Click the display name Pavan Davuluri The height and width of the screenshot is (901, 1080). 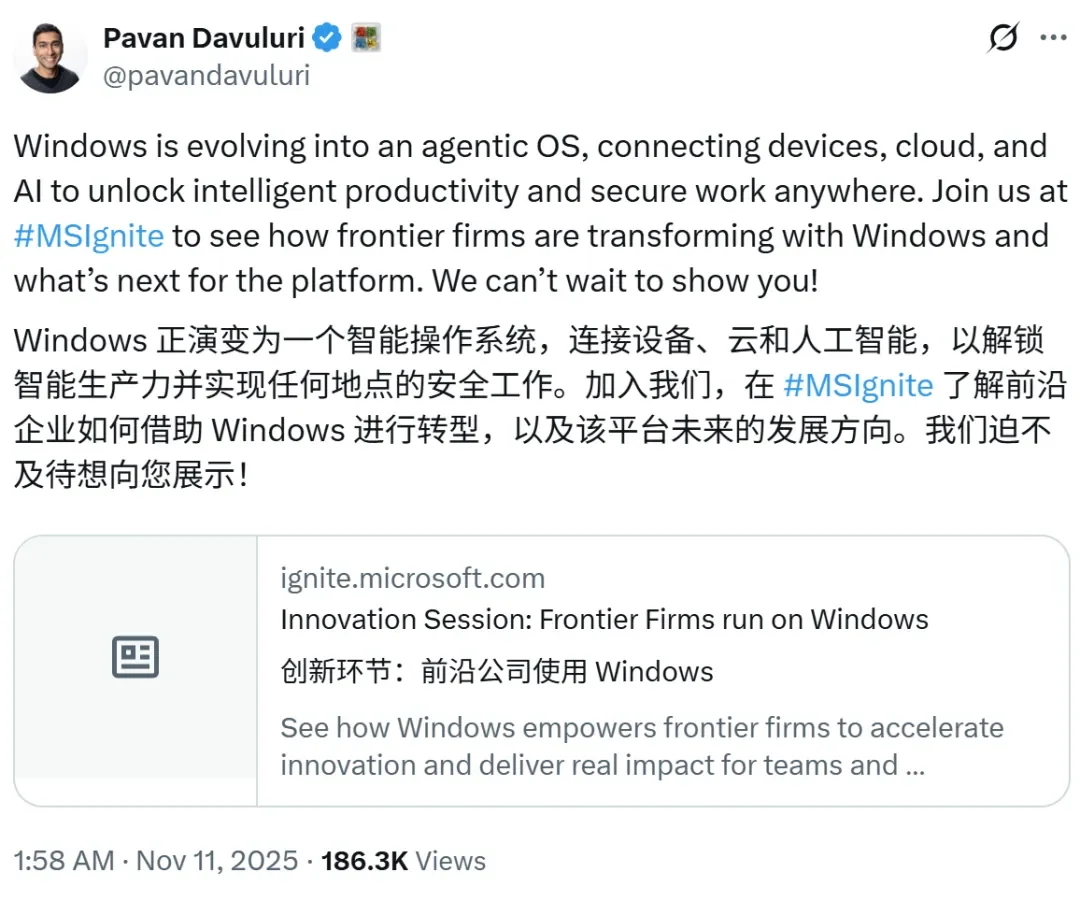click(x=204, y=37)
